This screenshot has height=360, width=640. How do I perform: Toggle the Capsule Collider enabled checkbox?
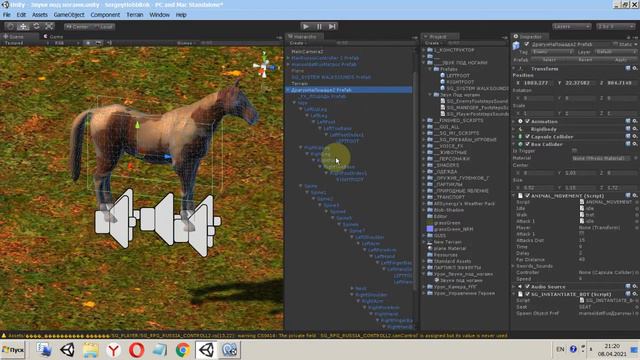[x=527, y=136]
